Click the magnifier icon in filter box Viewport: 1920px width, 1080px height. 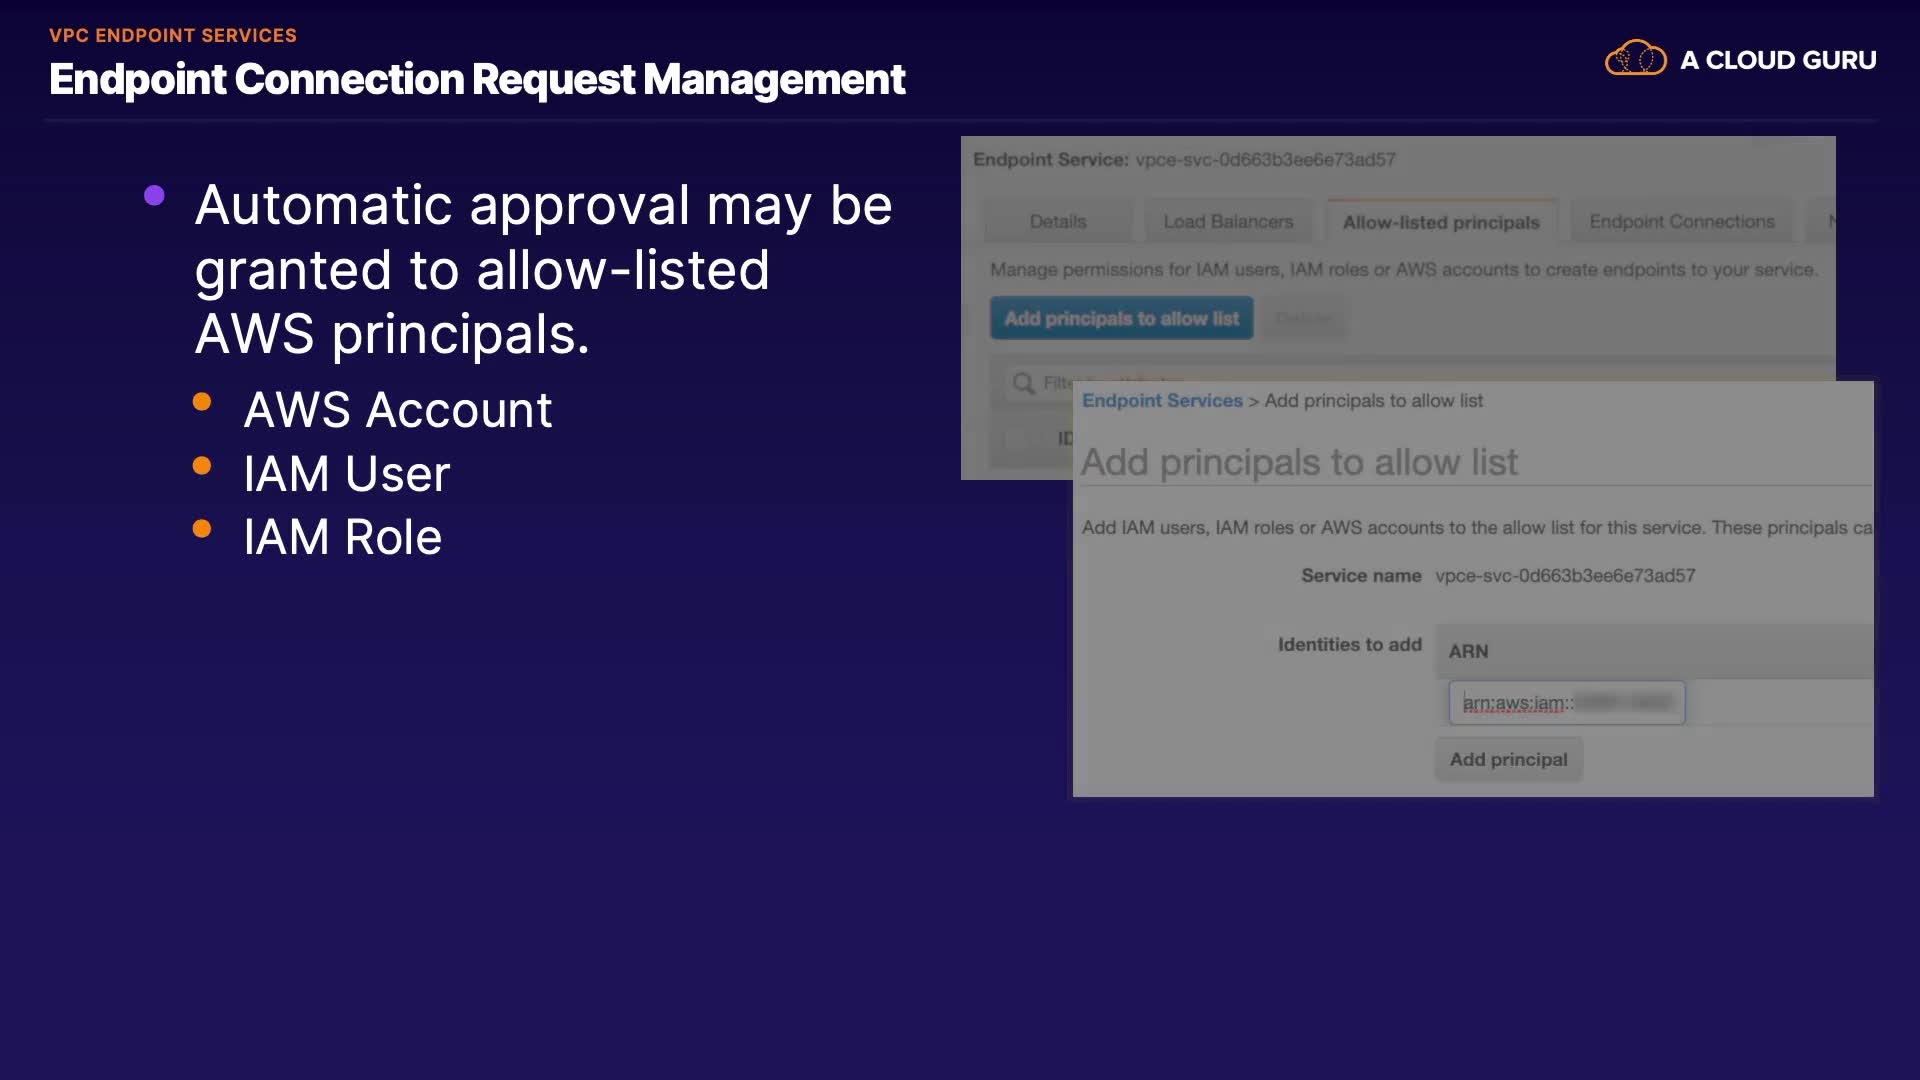point(1023,383)
